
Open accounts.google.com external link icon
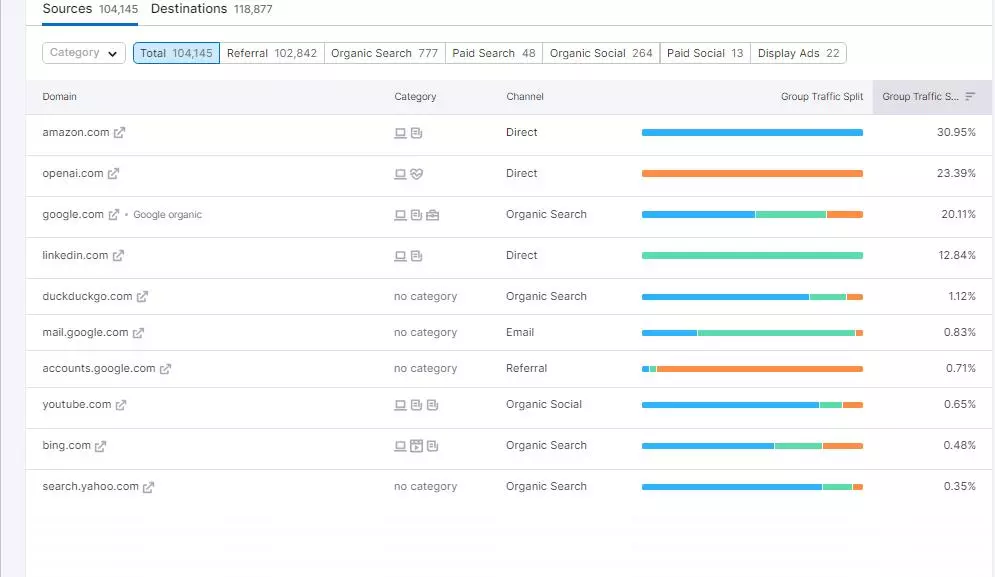tap(165, 369)
